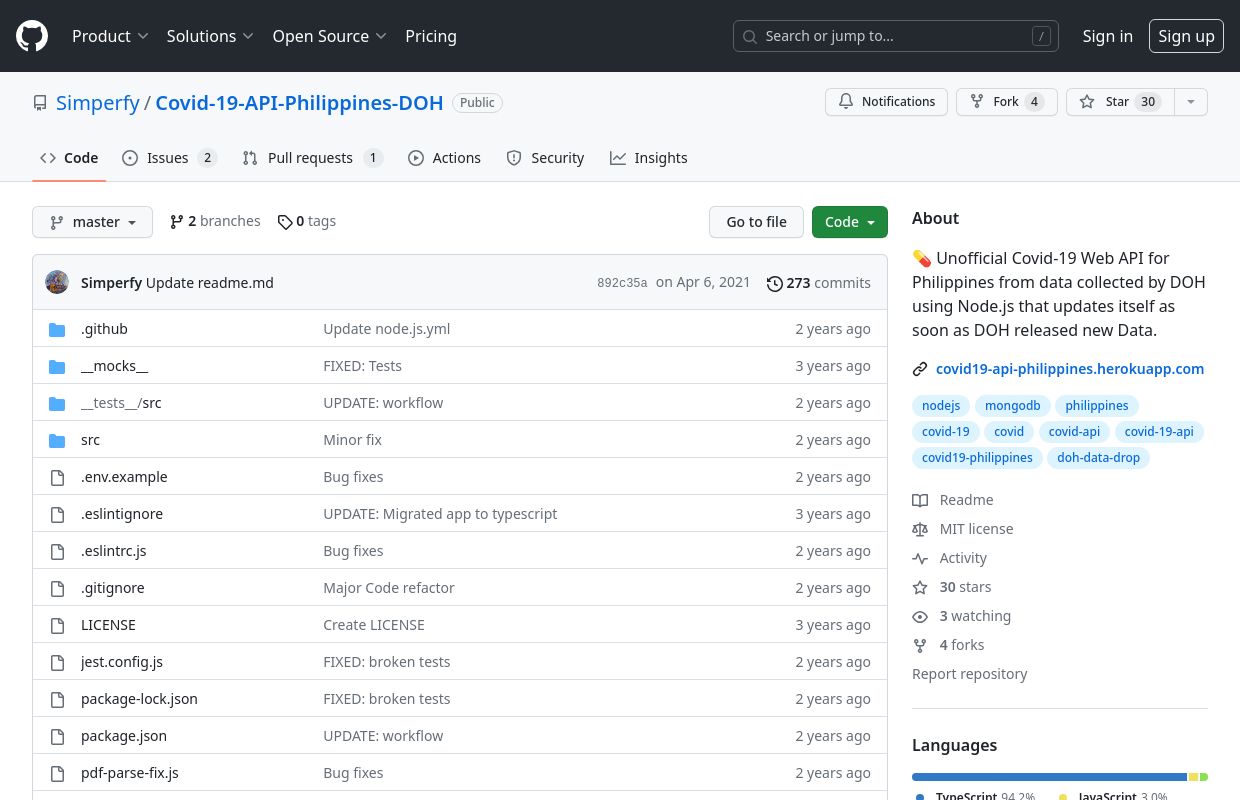Select the Code tab
This screenshot has height=800, width=1240.
69,158
